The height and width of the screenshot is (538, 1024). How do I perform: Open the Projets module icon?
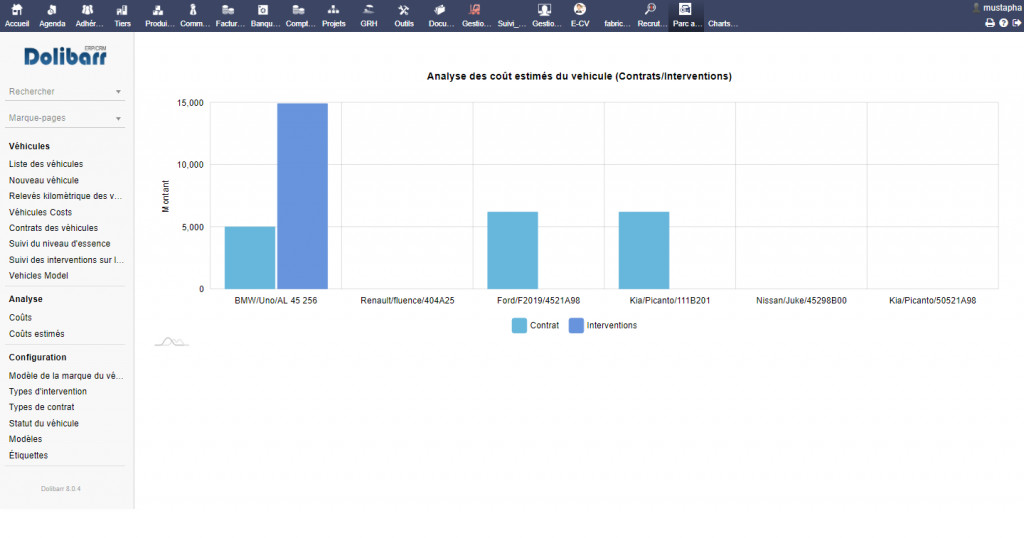point(334,10)
